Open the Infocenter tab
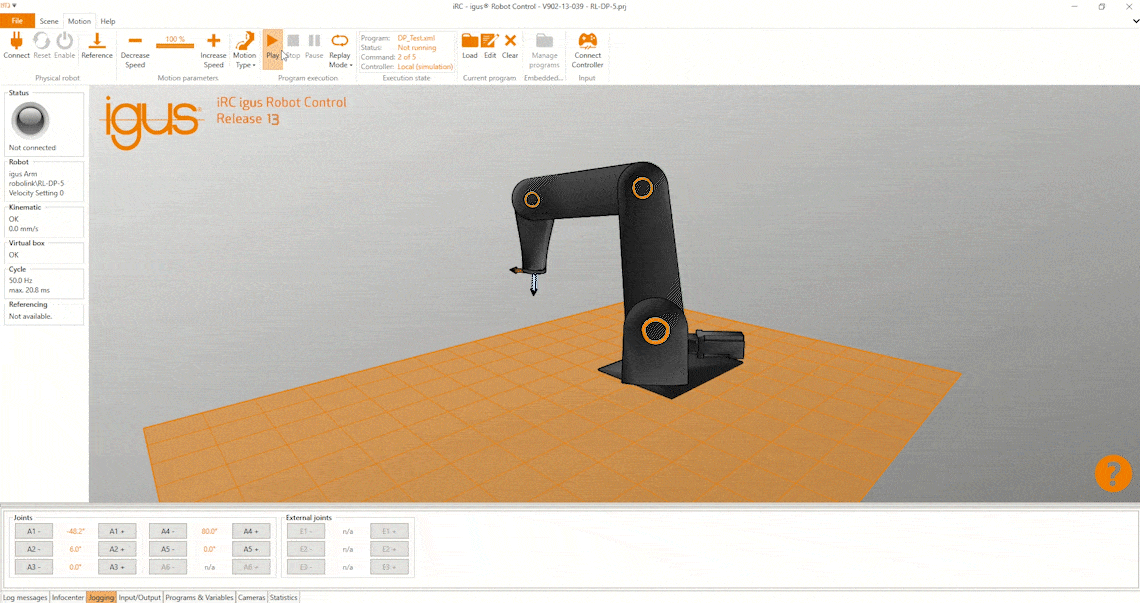Viewport: 1140px width, 603px height. 68,597
